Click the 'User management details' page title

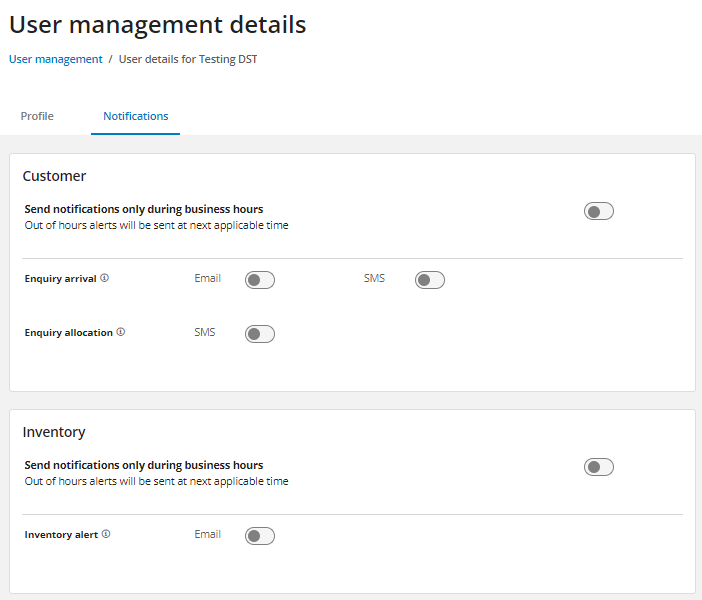pyautogui.click(x=158, y=24)
